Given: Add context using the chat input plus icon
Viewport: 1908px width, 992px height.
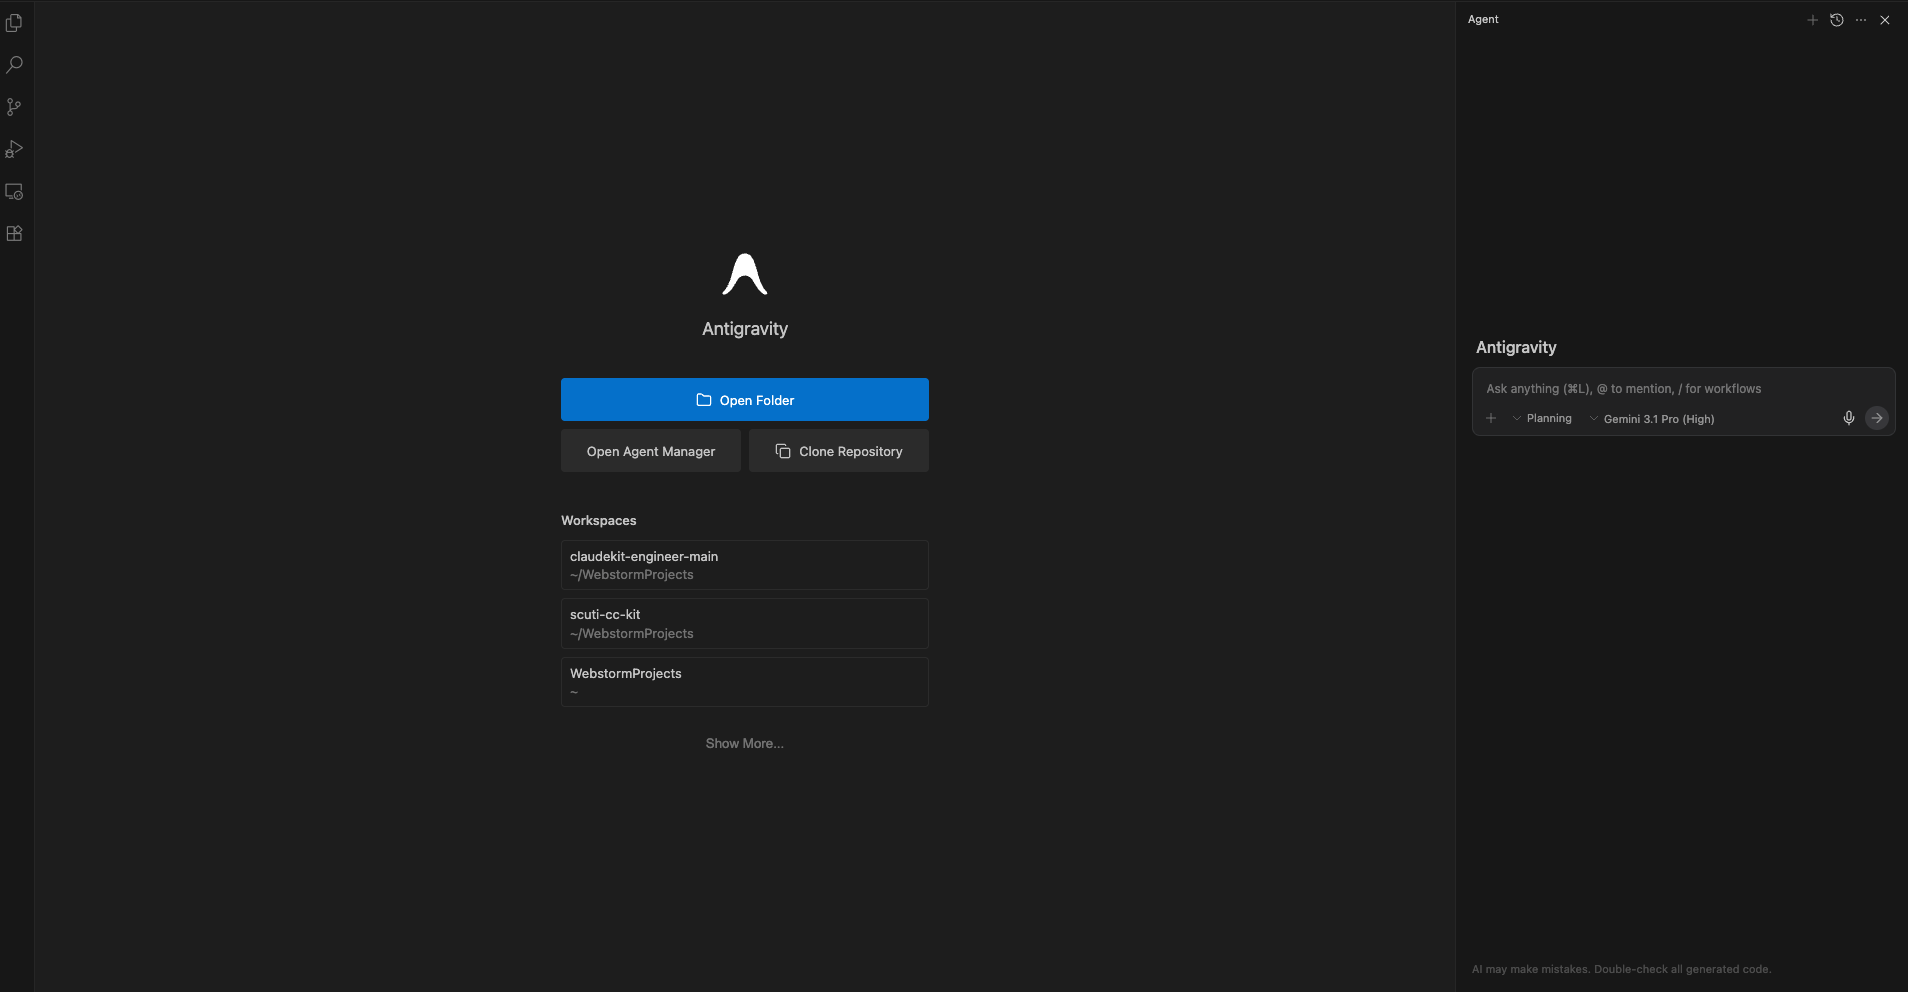Looking at the screenshot, I should point(1491,418).
